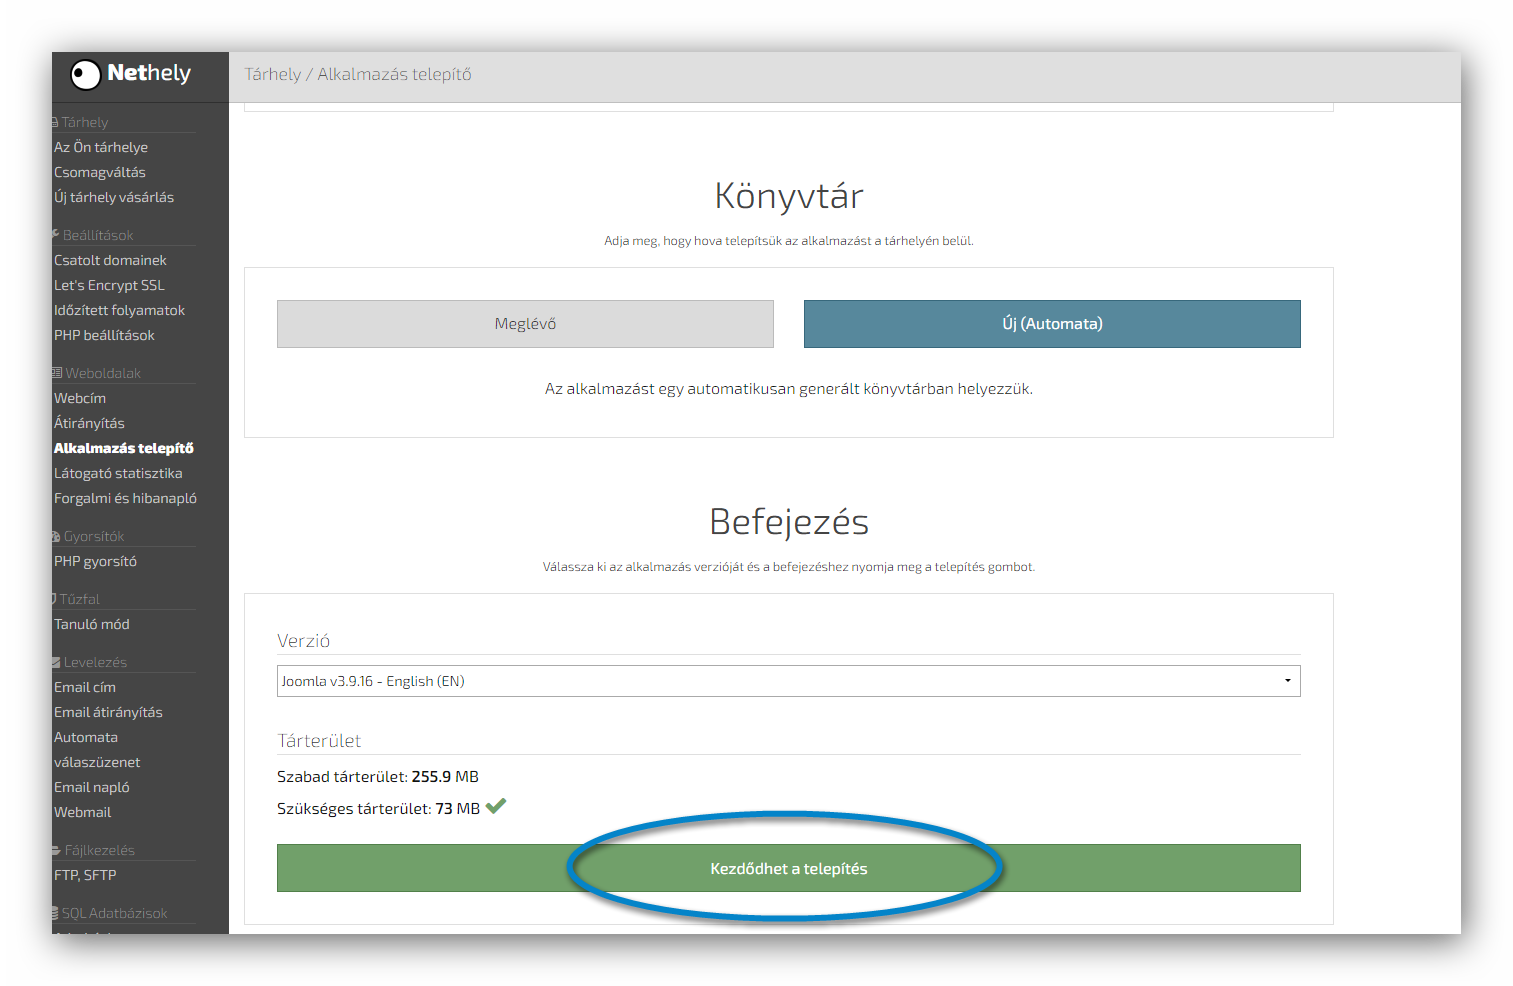
Task: Start install with Kezdődhet a telepítés
Action: pyautogui.click(x=788, y=868)
